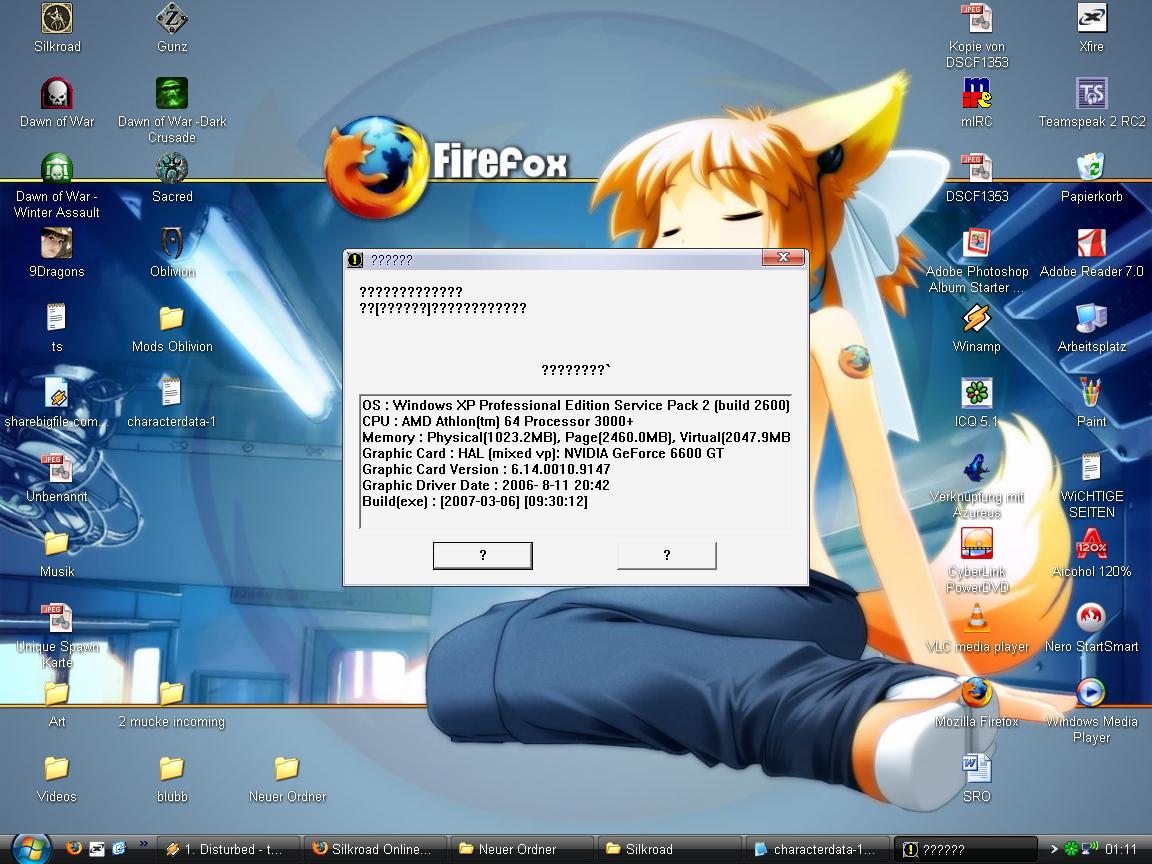Expand the quick launch overflow chevron

click(x=143, y=845)
